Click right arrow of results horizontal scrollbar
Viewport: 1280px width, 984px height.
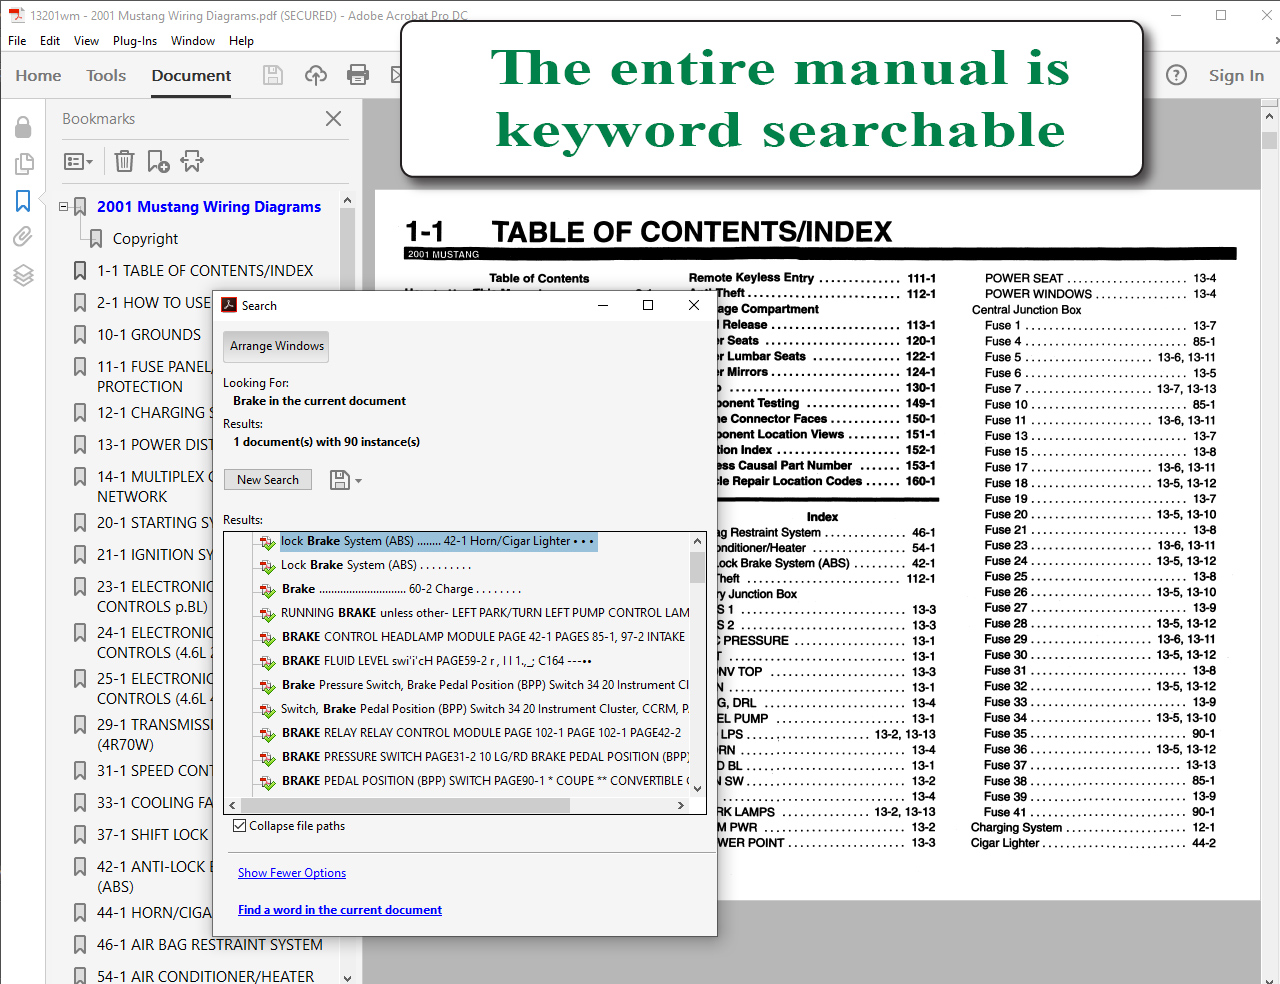(681, 805)
